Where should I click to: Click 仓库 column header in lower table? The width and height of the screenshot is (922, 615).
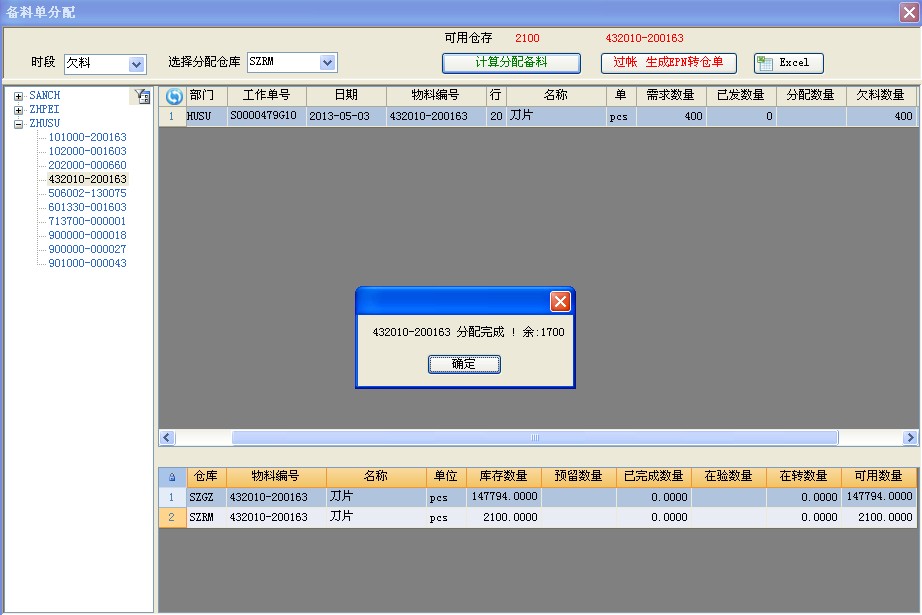coord(206,476)
